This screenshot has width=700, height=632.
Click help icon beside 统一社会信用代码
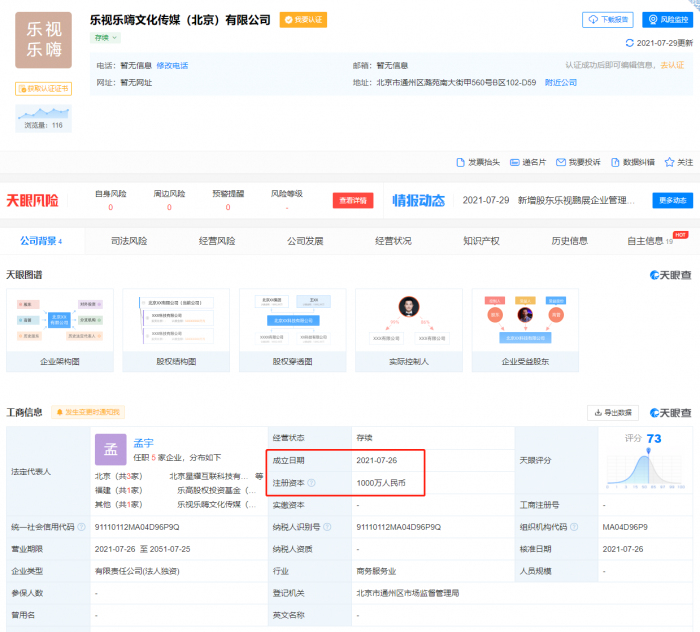82,527
